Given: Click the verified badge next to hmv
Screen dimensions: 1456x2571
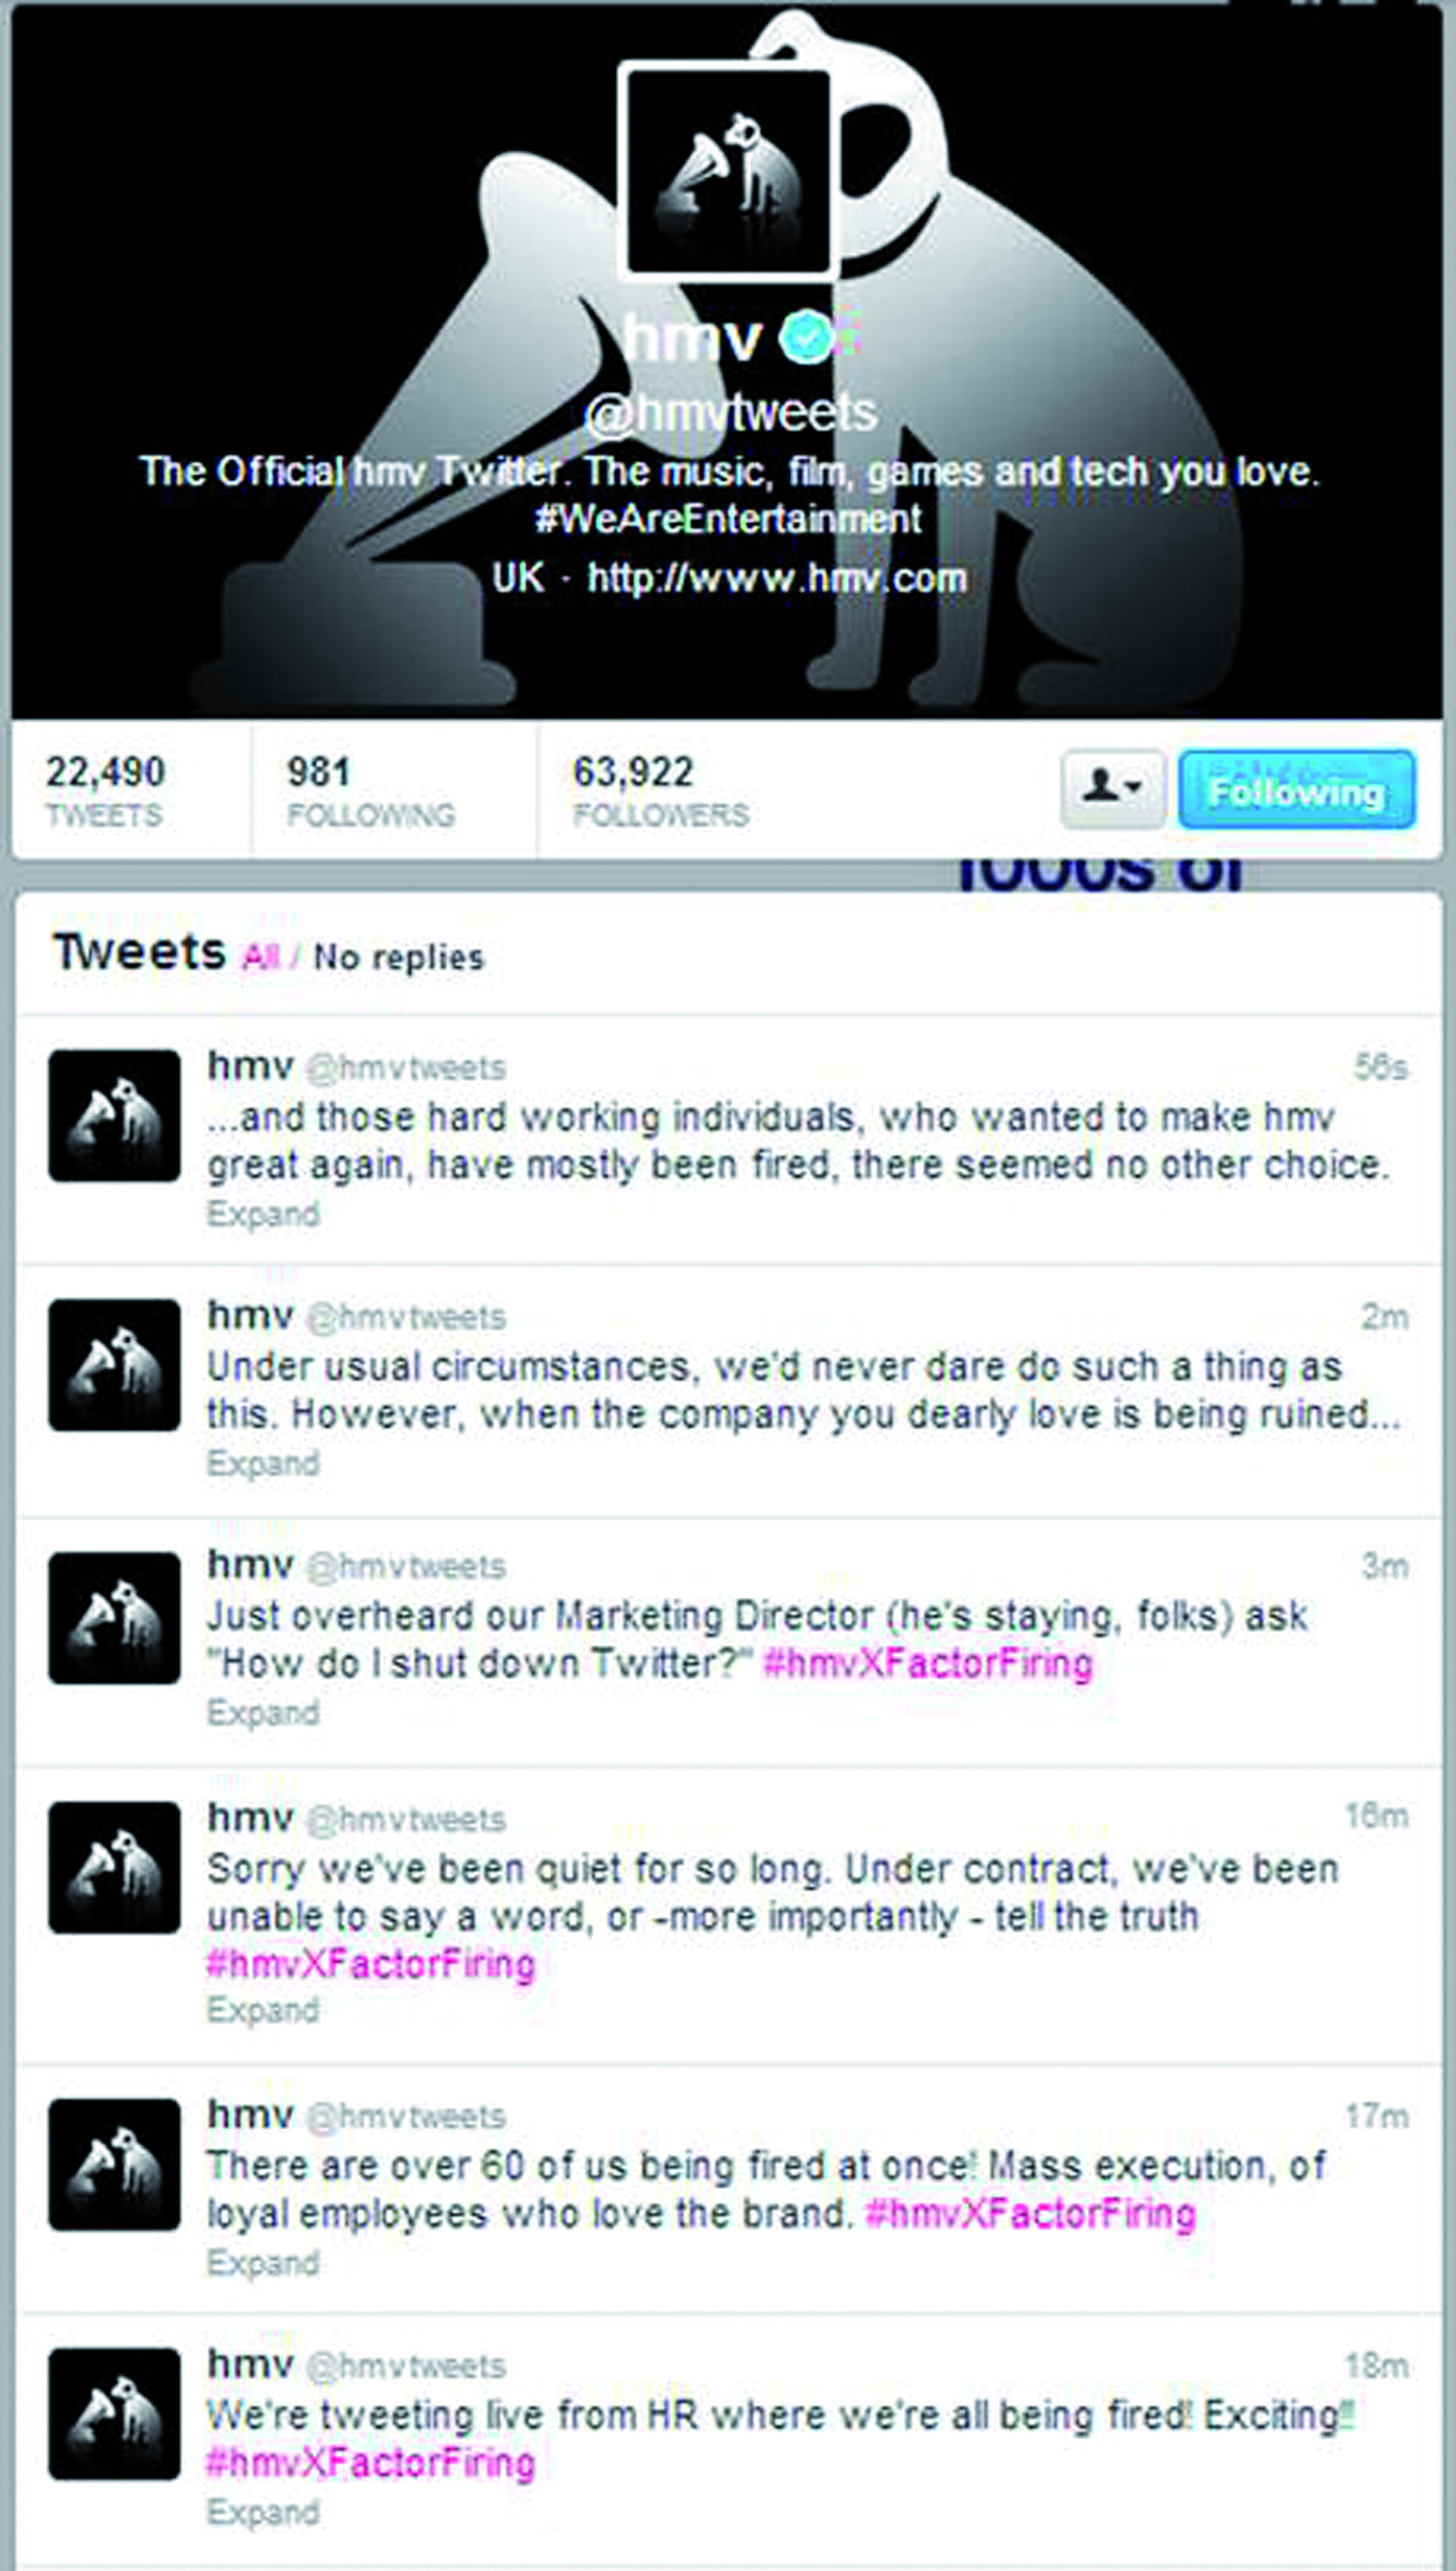Looking at the screenshot, I should tap(808, 338).
